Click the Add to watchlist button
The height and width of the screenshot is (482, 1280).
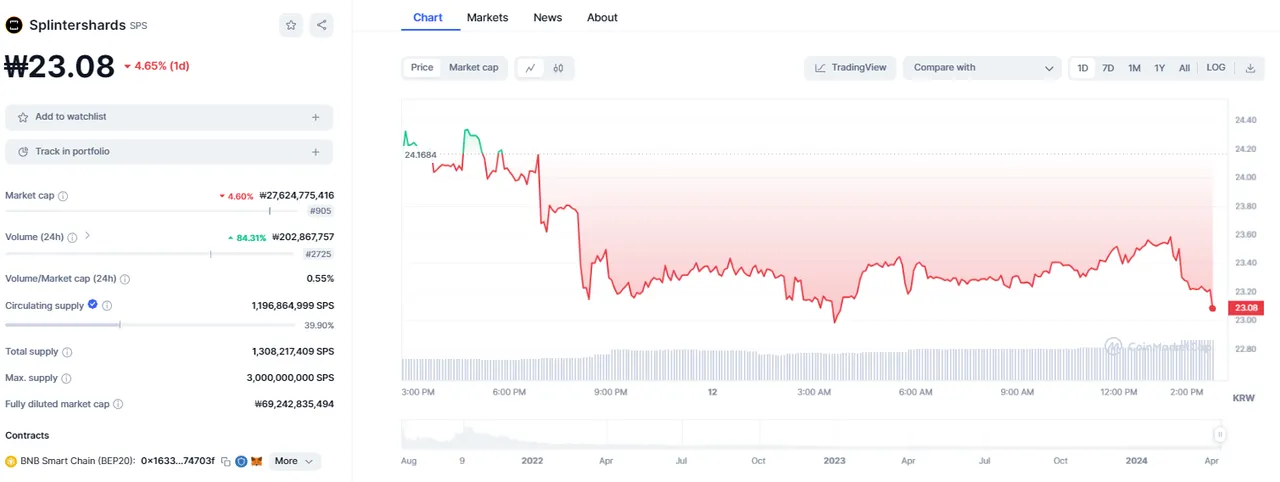click(169, 117)
